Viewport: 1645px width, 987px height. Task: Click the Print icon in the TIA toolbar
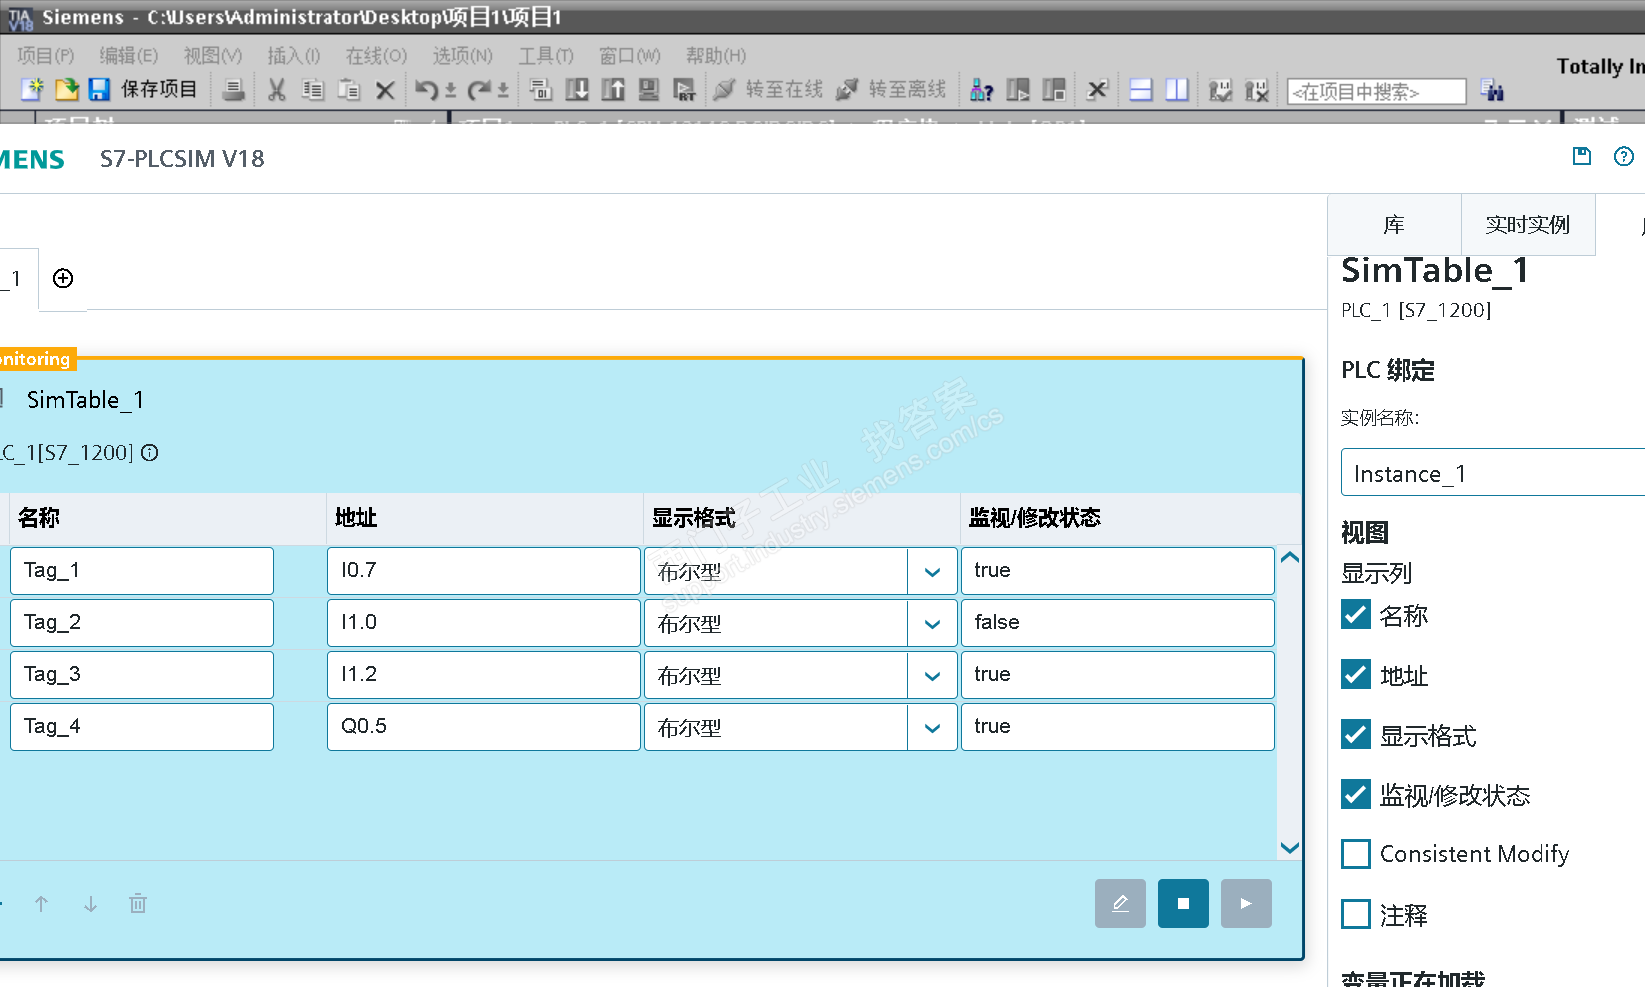pos(233,90)
